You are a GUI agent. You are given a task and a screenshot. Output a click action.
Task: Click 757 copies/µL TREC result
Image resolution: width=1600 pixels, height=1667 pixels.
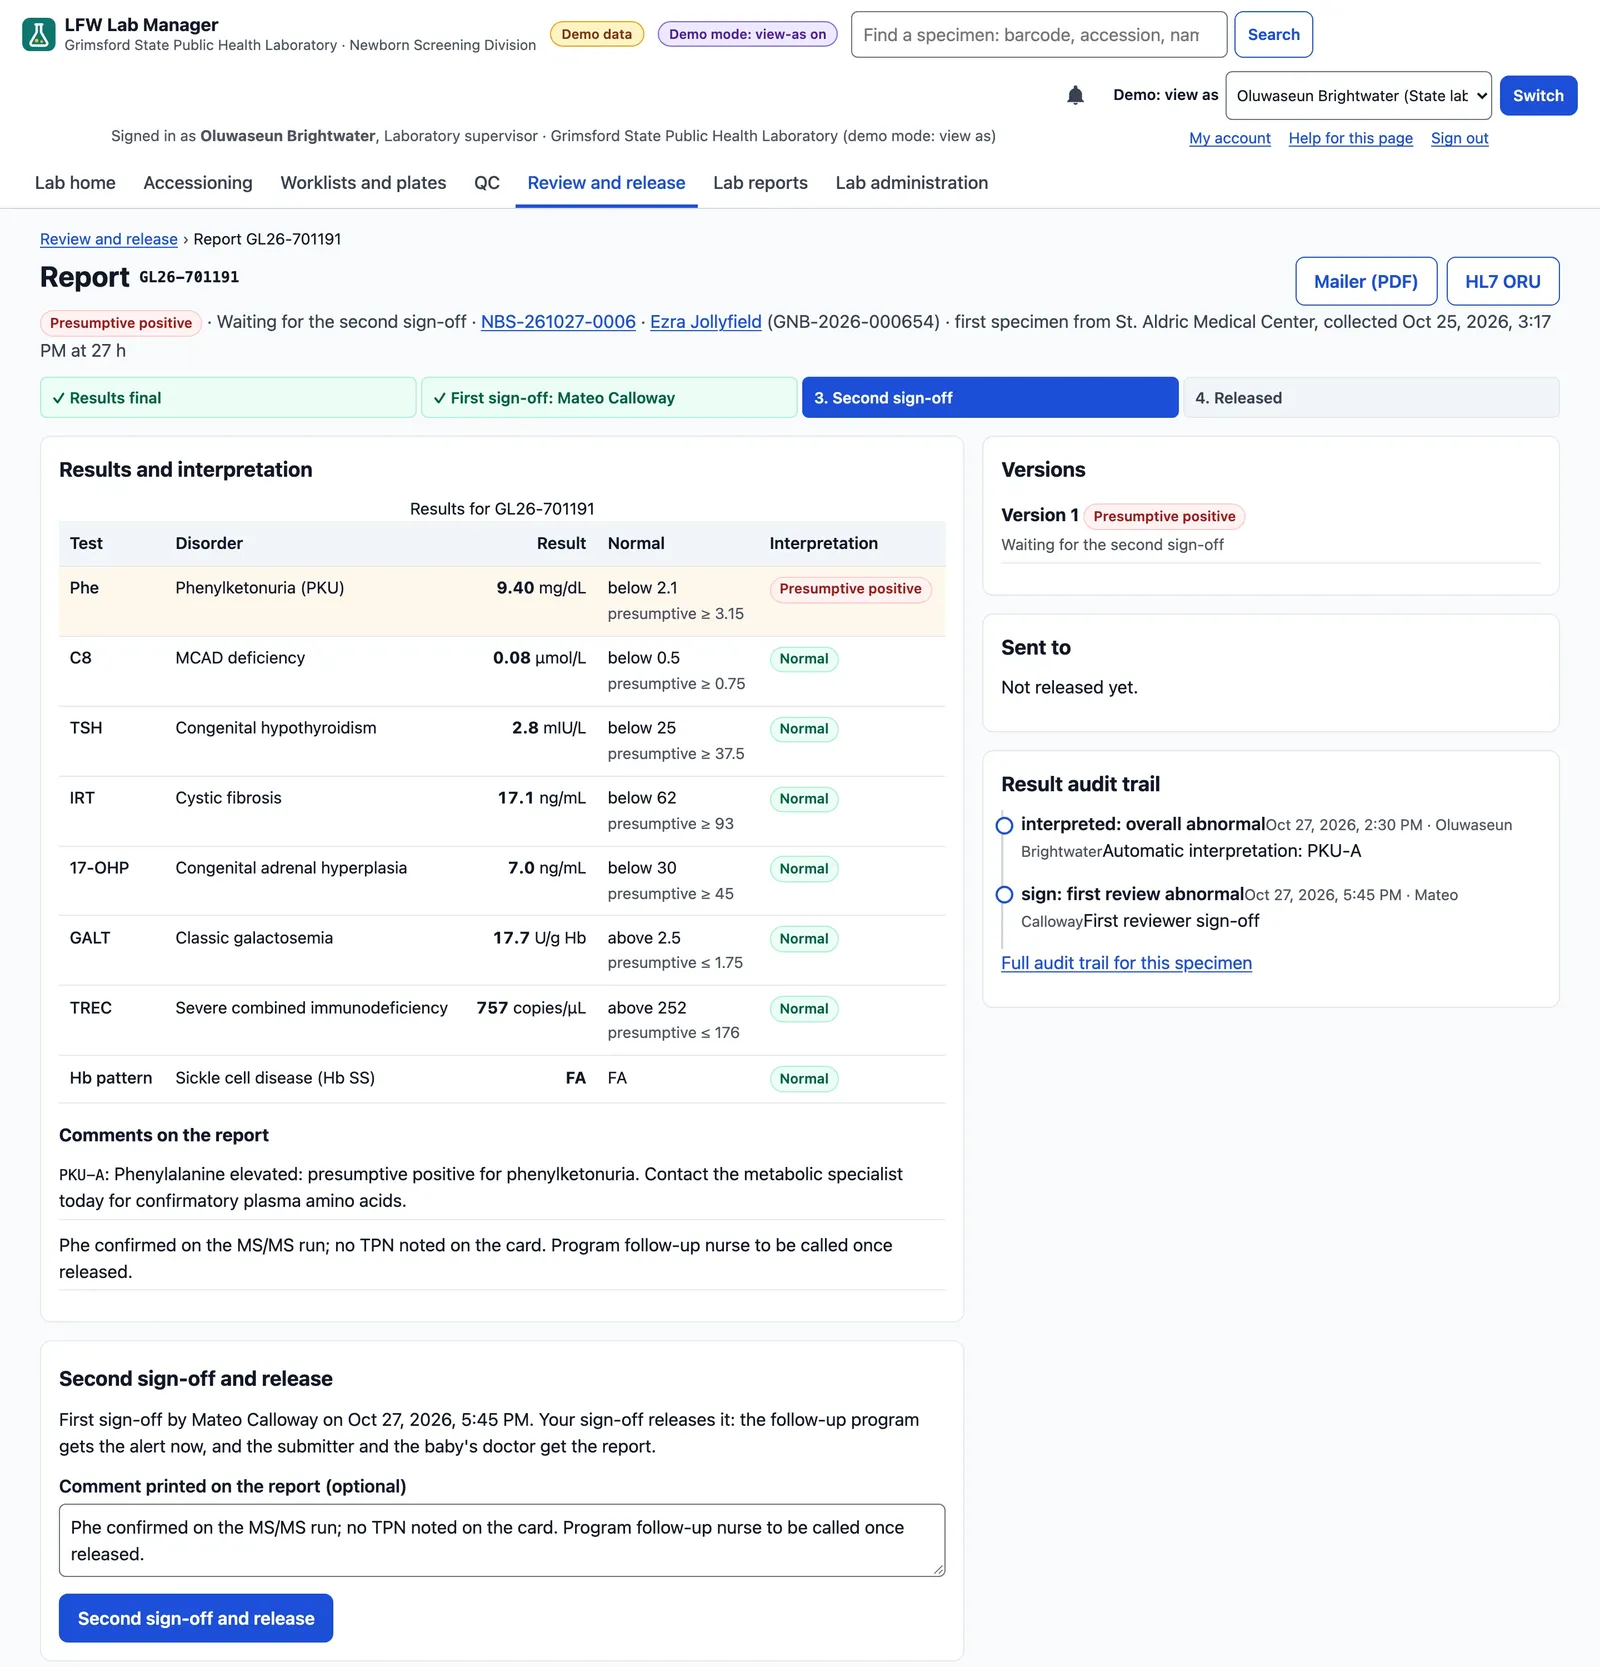(531, 1008)
